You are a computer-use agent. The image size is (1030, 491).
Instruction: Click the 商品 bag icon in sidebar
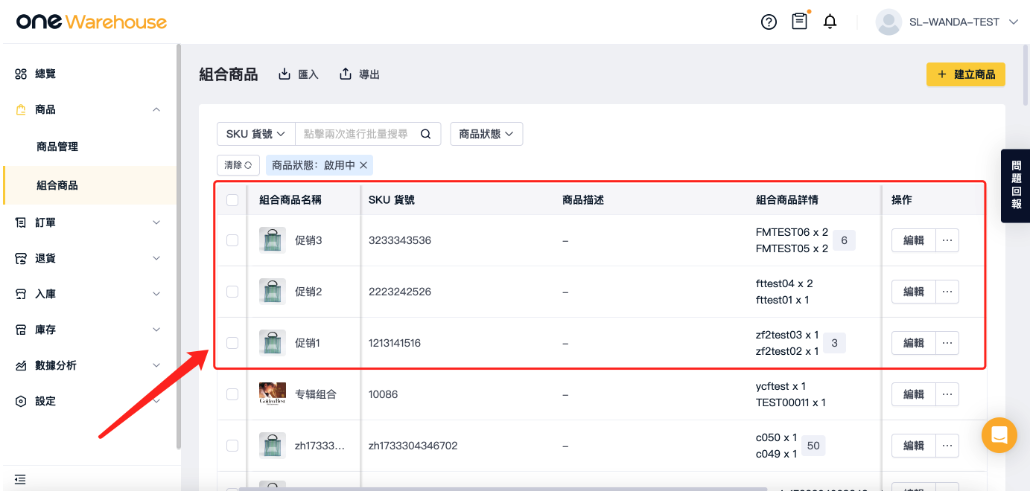[20, 110]
